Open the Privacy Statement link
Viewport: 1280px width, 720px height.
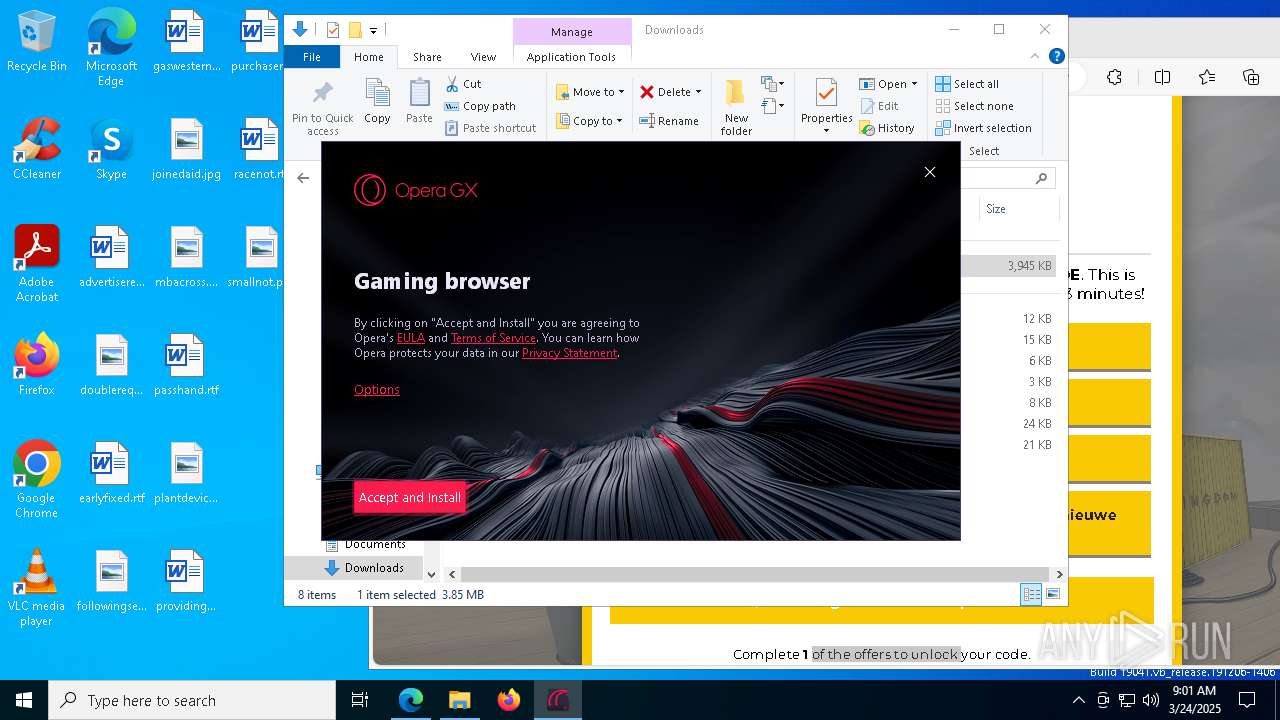[569, 353]
